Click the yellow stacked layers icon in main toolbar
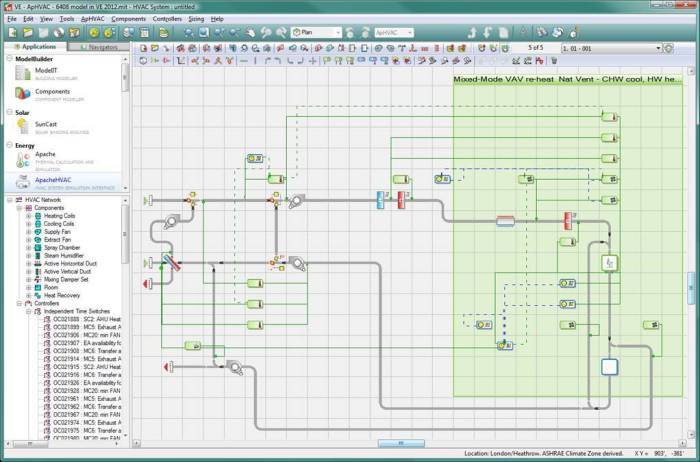Viewport: 700px width, 462px height. click(163, 33)
